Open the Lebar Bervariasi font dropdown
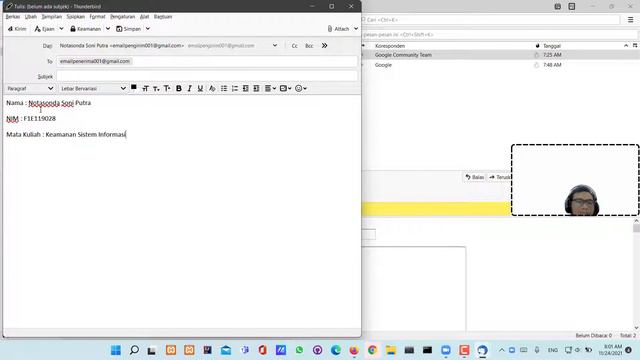This screenshot has width=640, height=360. 93,88
